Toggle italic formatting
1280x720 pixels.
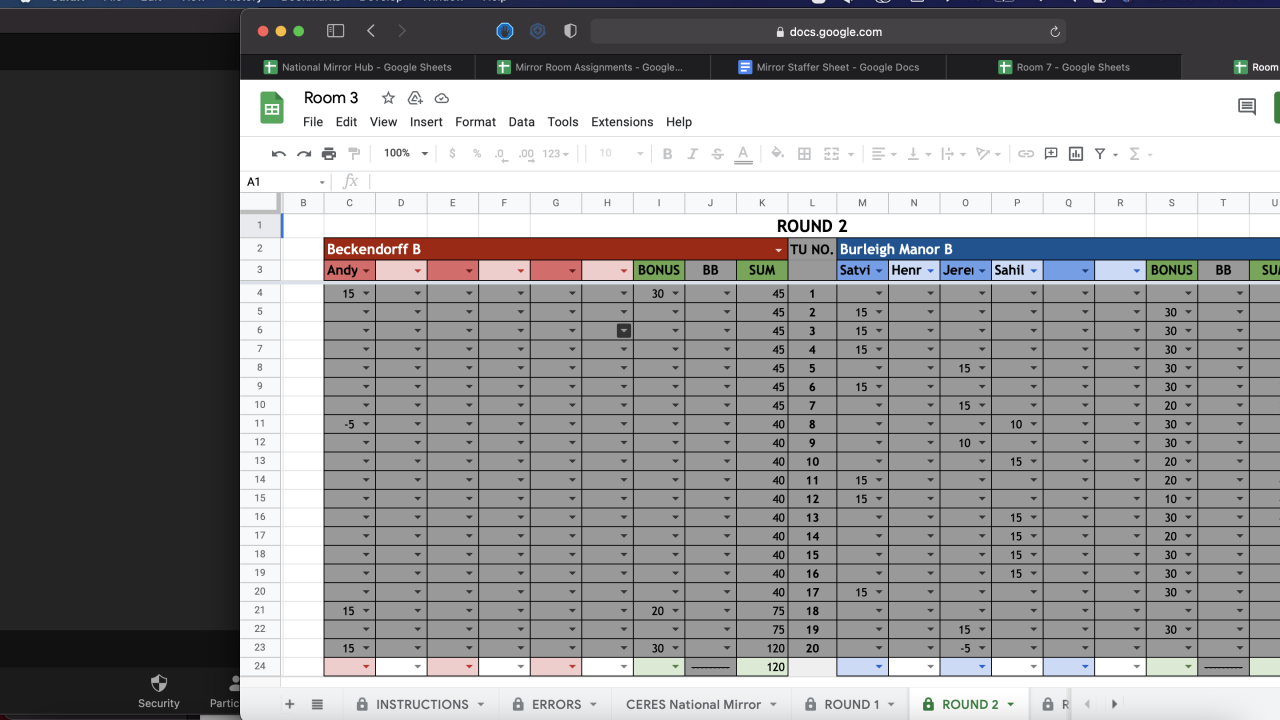692,154
